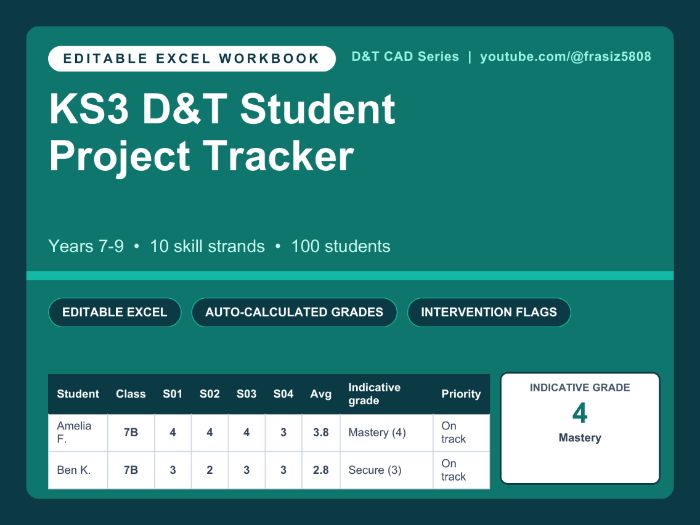Click Ben K.'s S04 score
Screen dimensions: 700x525
coord(283,470)
